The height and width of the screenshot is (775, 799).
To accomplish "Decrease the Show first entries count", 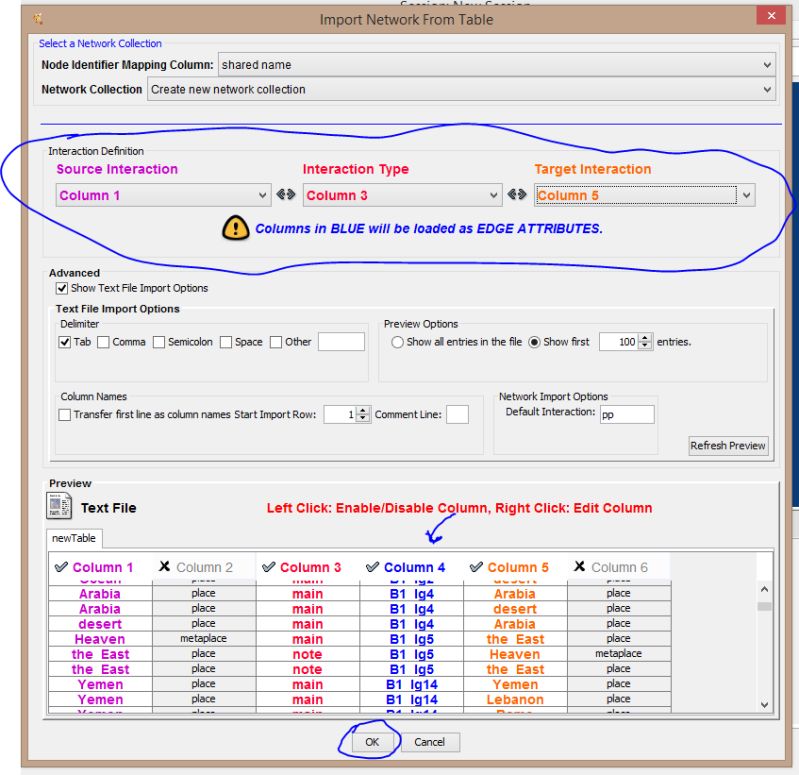I will tap(645, 346).
